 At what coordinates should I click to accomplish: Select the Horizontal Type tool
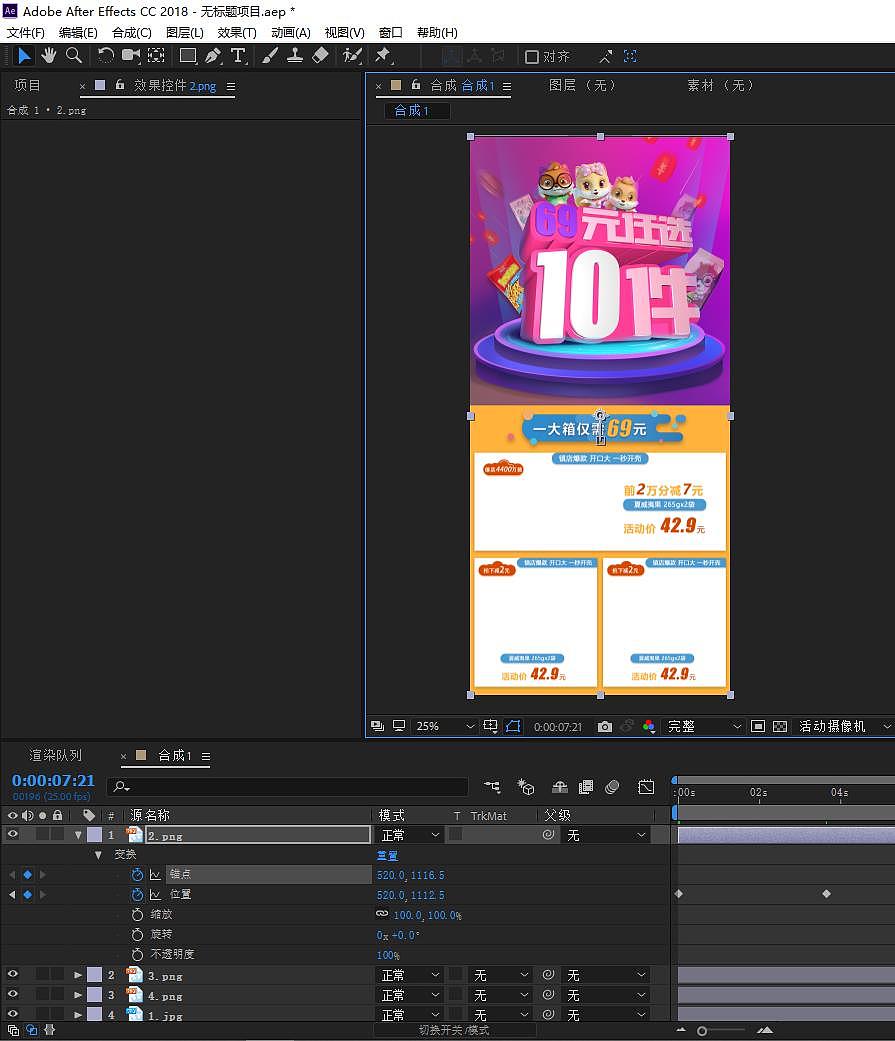pos(238,56)
